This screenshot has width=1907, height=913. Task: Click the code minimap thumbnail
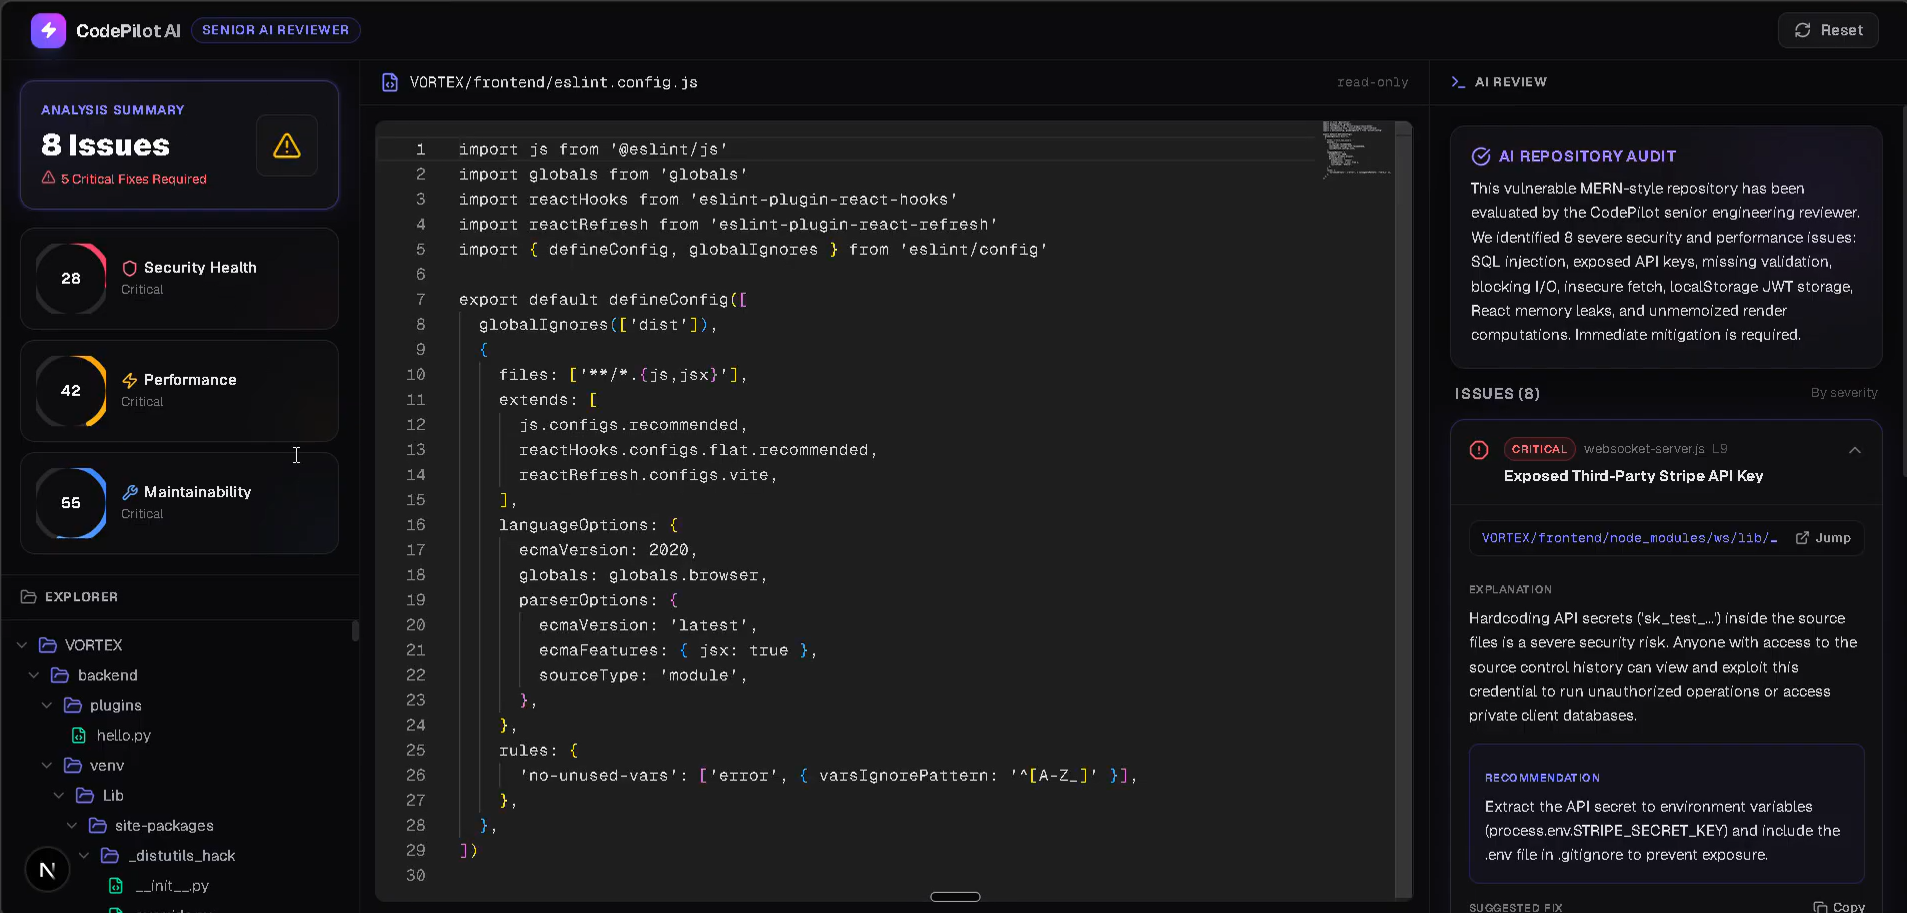[1356, 149]
